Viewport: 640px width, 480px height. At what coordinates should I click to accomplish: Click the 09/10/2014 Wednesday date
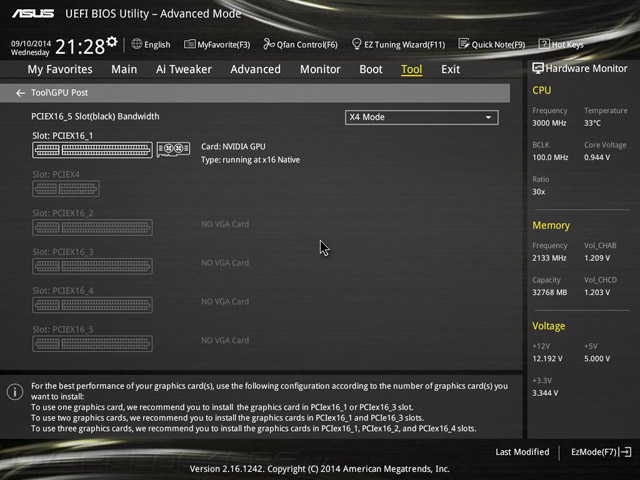pyautogui.click(x=31, y=48)
